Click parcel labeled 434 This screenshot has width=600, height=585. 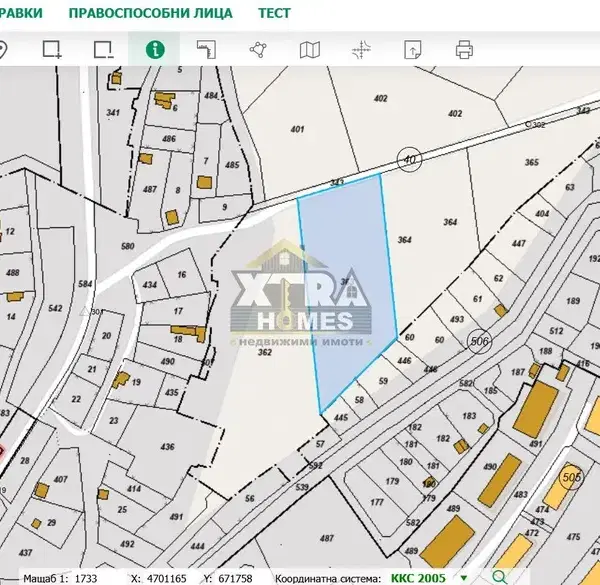coord(150,285)
